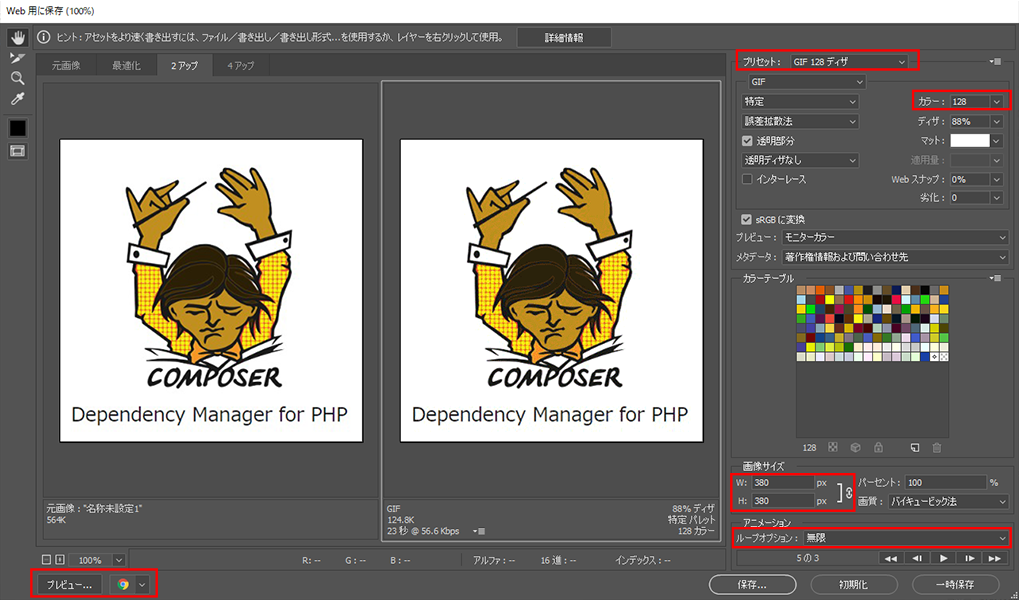This screenshot has height=600, width=1019.
Task: Play the animation
Action: tap(943, 558)
